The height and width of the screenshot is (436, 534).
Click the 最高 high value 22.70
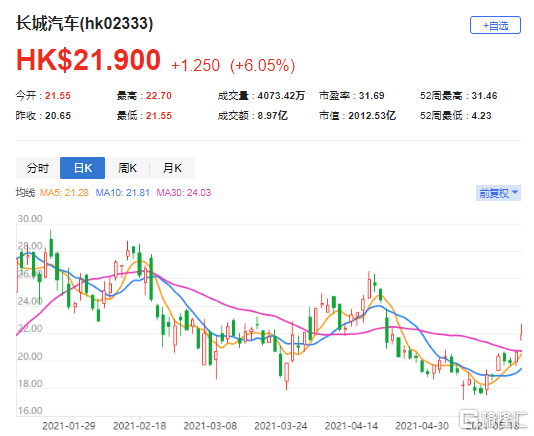[x=159, y=96]
